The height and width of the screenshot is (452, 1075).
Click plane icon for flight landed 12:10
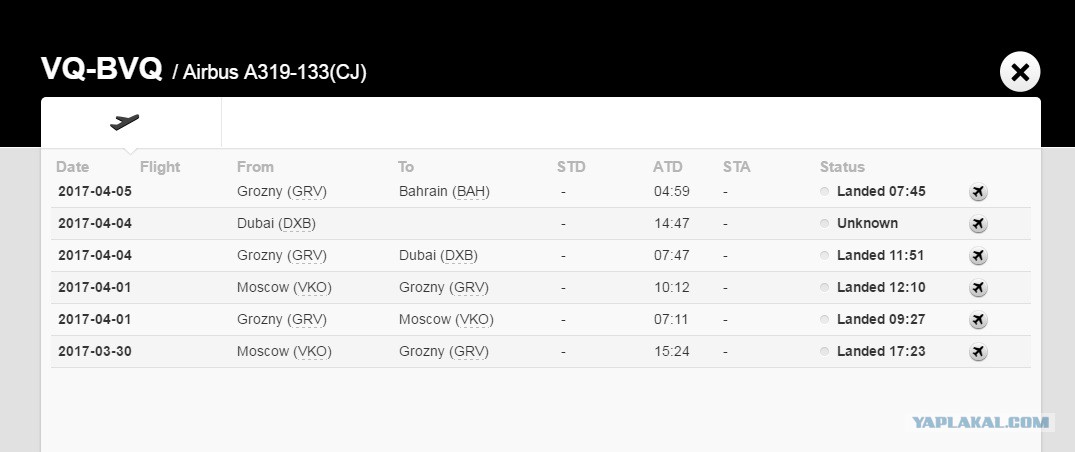(978, 287)
